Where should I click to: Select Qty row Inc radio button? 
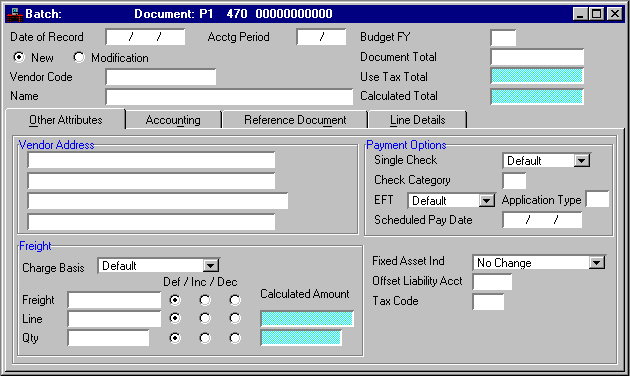click(x=205, y=338)
